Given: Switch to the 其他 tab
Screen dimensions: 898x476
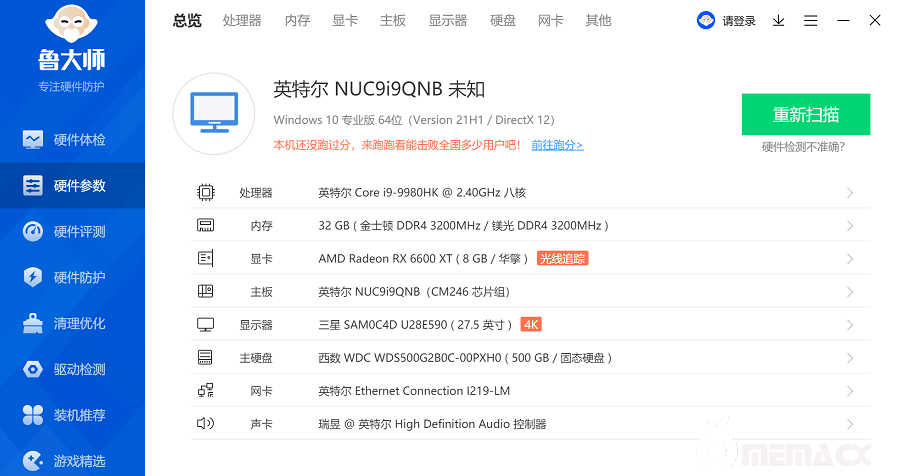Looking at the screenshot, I should (x=598, y=21).
